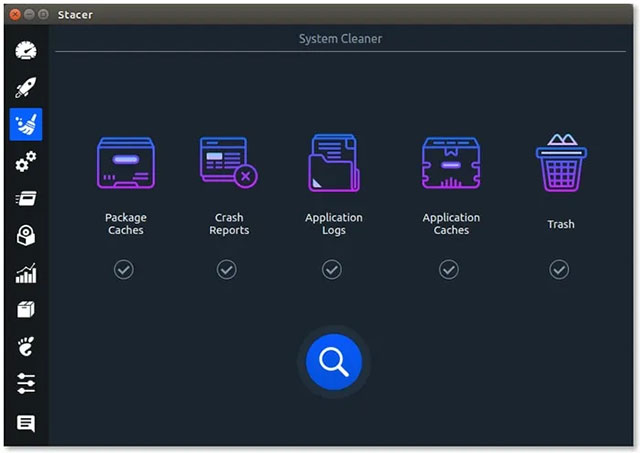Click the System Cleaner heading
Image resolution: width=640 pixels, height=453 pixels.
340,39
